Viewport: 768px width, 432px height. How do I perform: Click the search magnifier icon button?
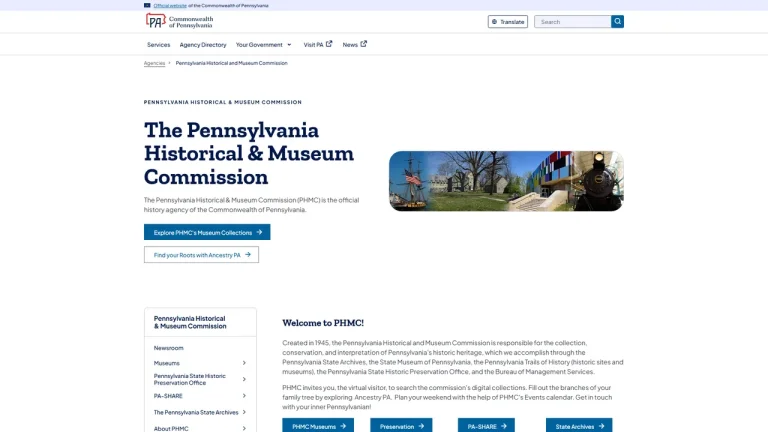pos(617,22)
